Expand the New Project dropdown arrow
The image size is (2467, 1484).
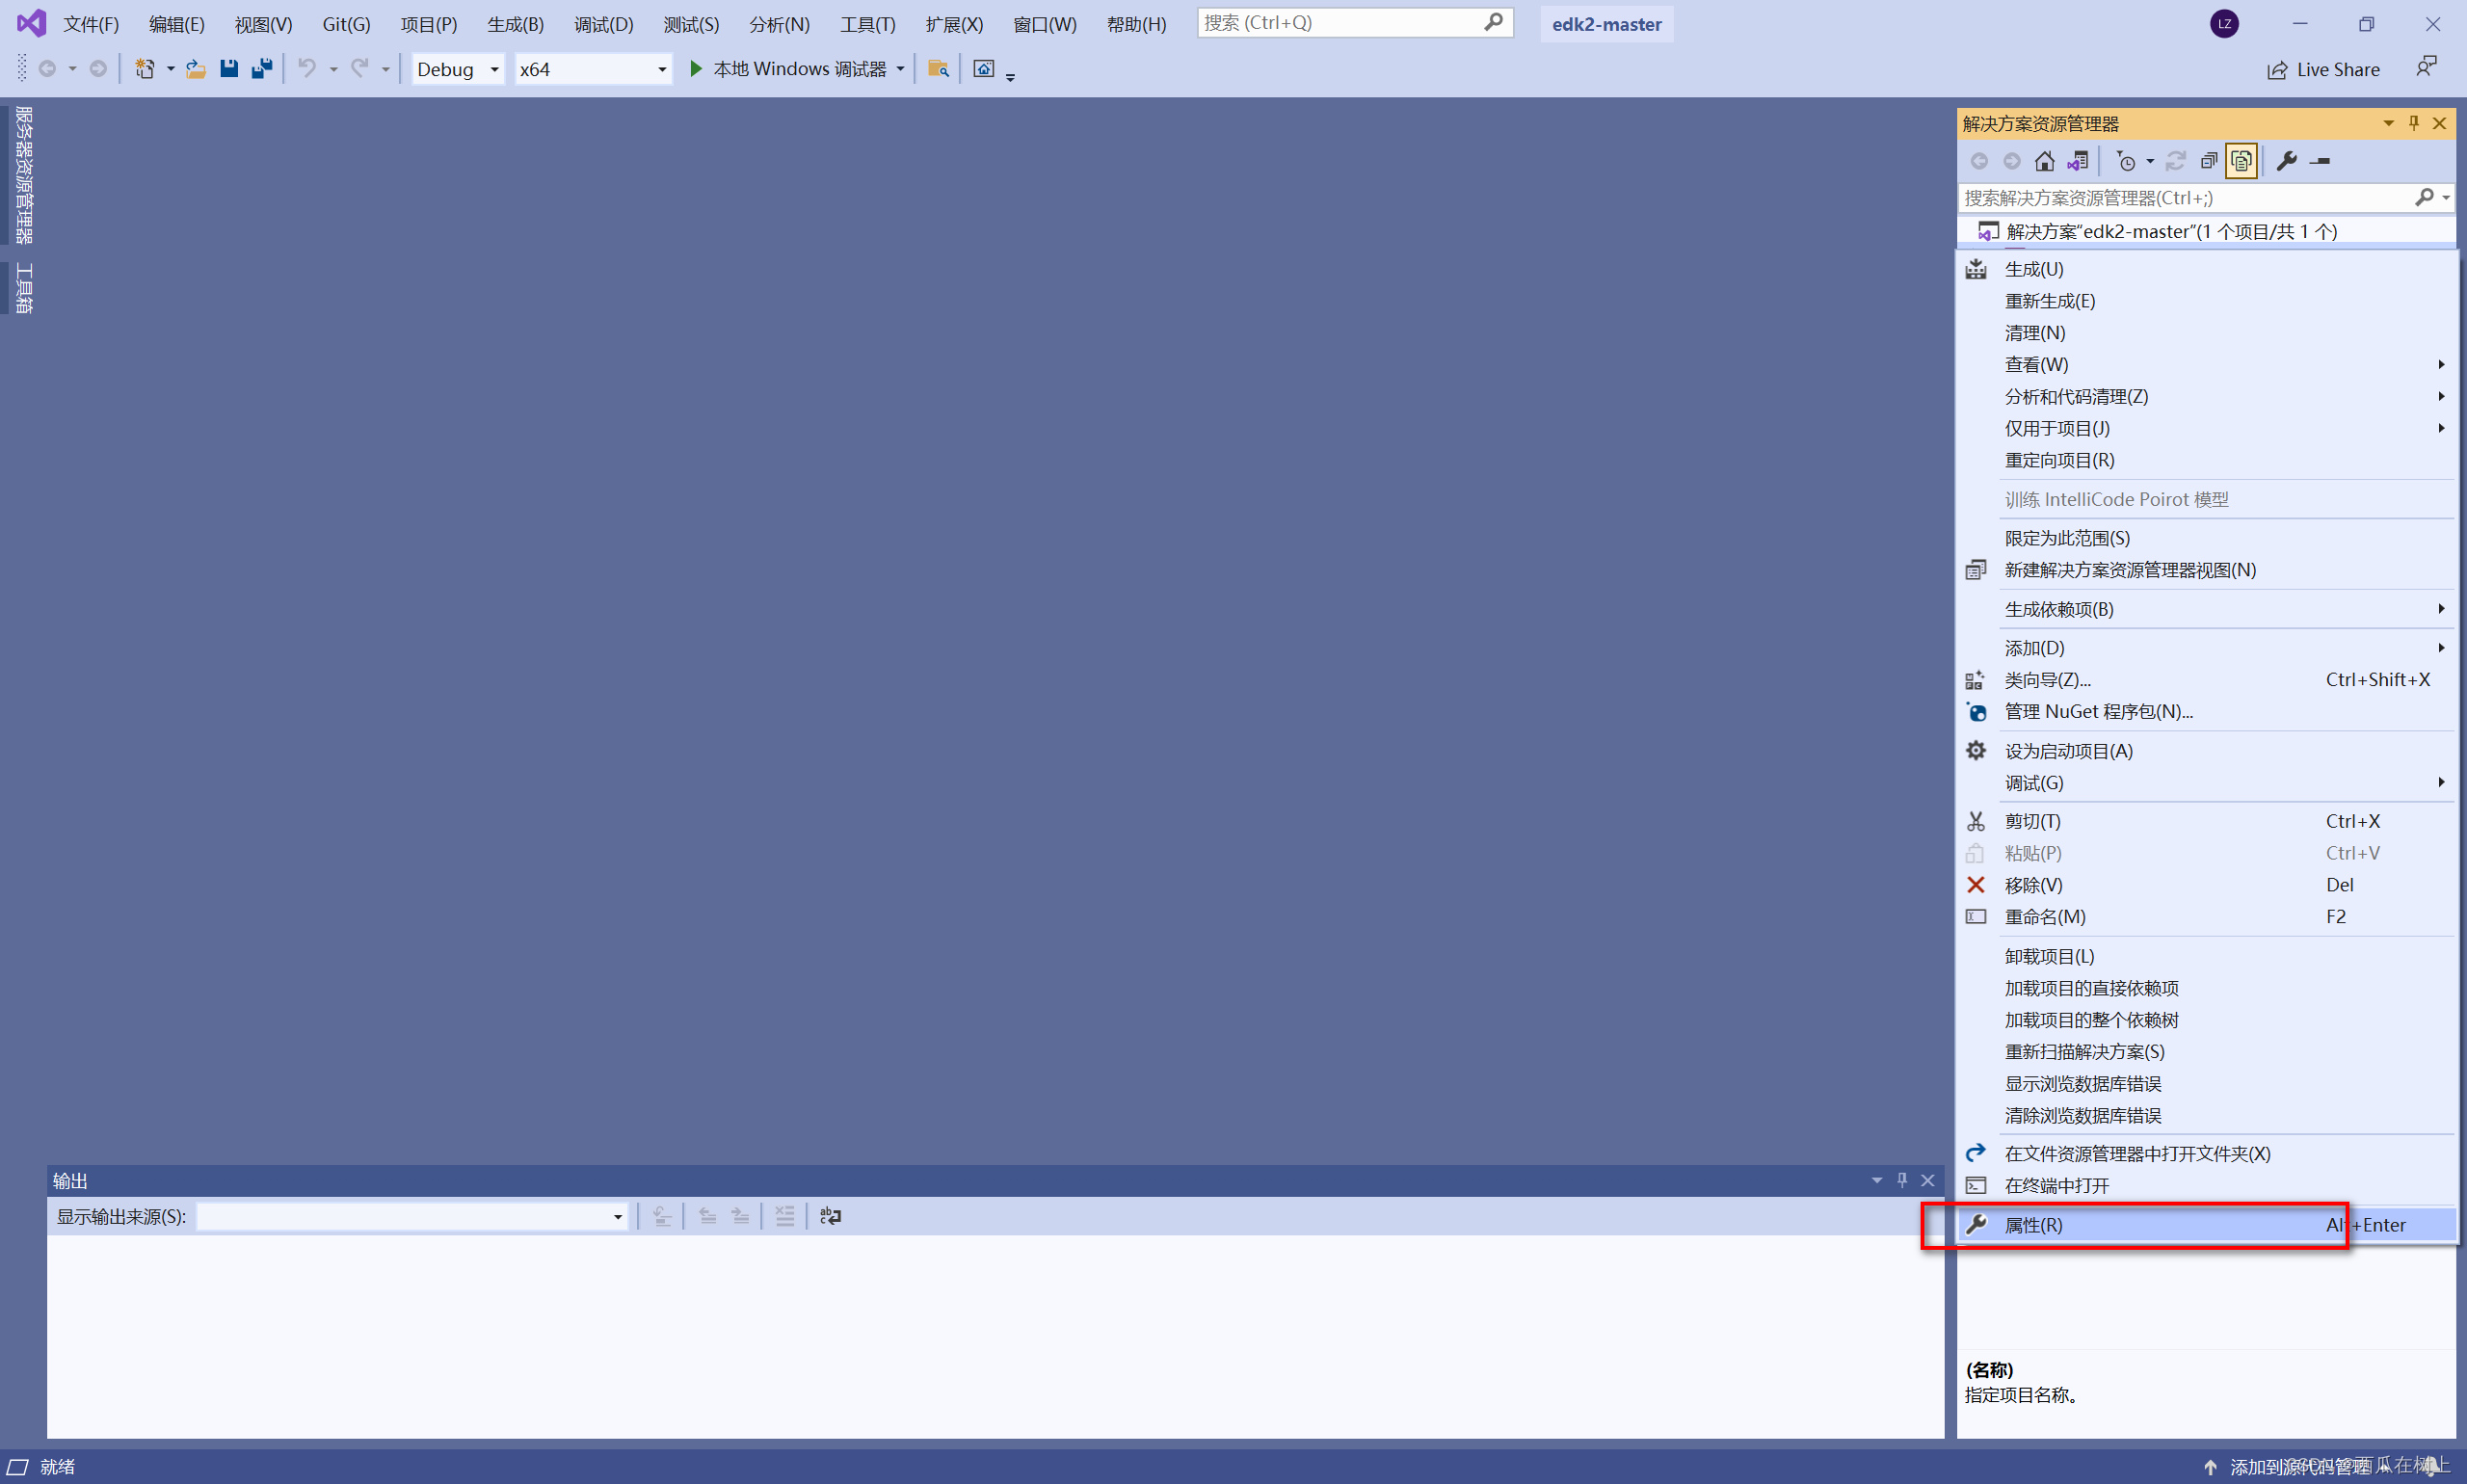click(x=171, y=69)
